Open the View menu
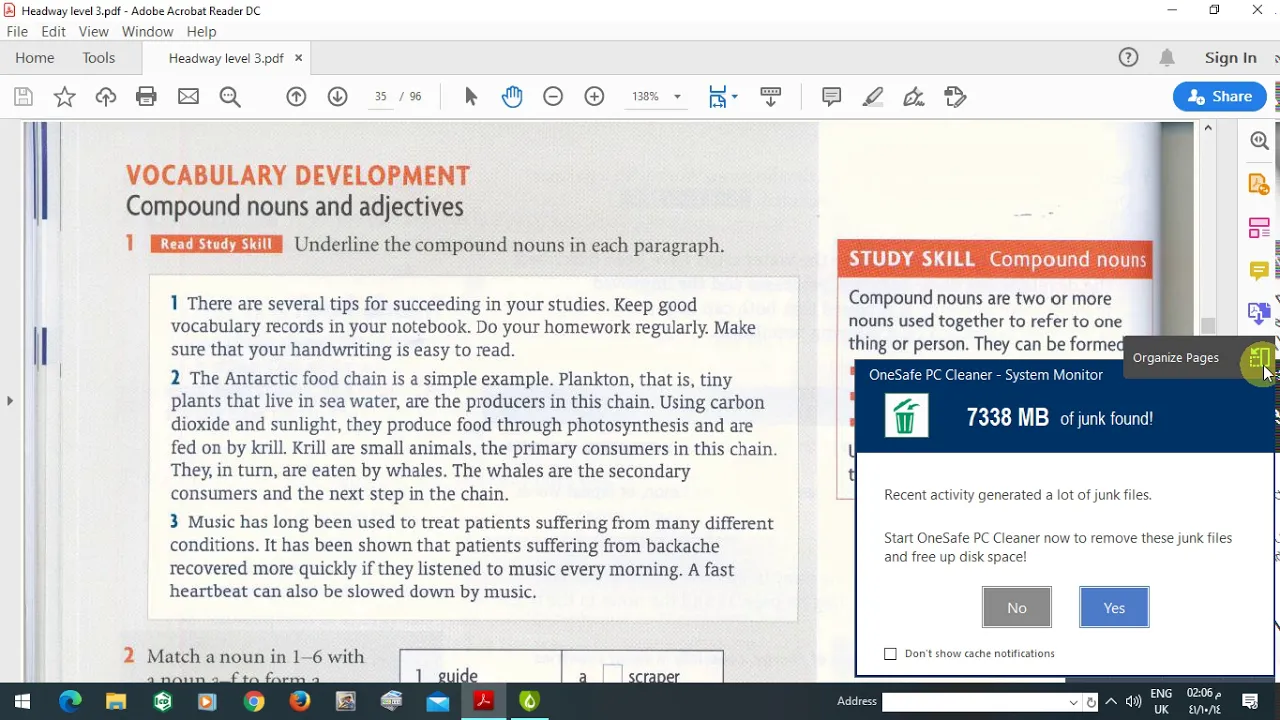 [93, 32]
